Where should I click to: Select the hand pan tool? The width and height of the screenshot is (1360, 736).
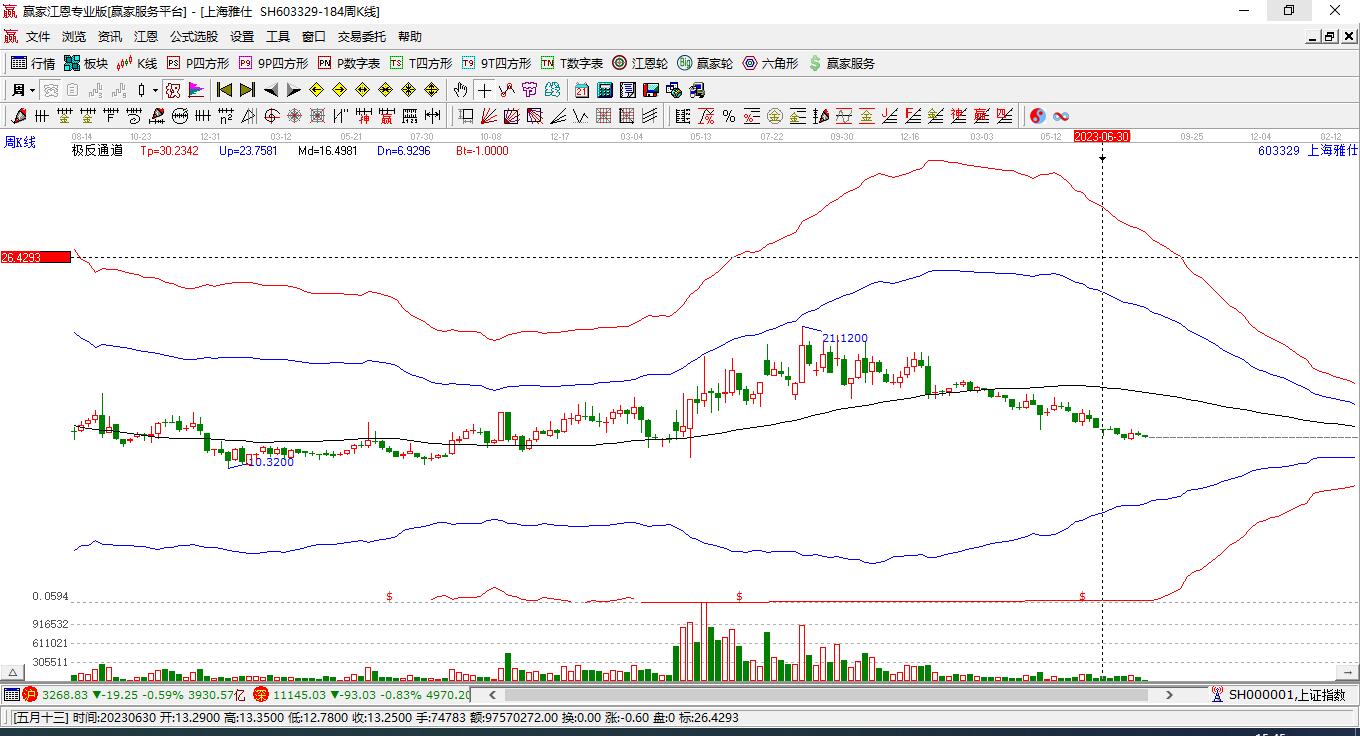pyautogui.click(x=460, y=90)
